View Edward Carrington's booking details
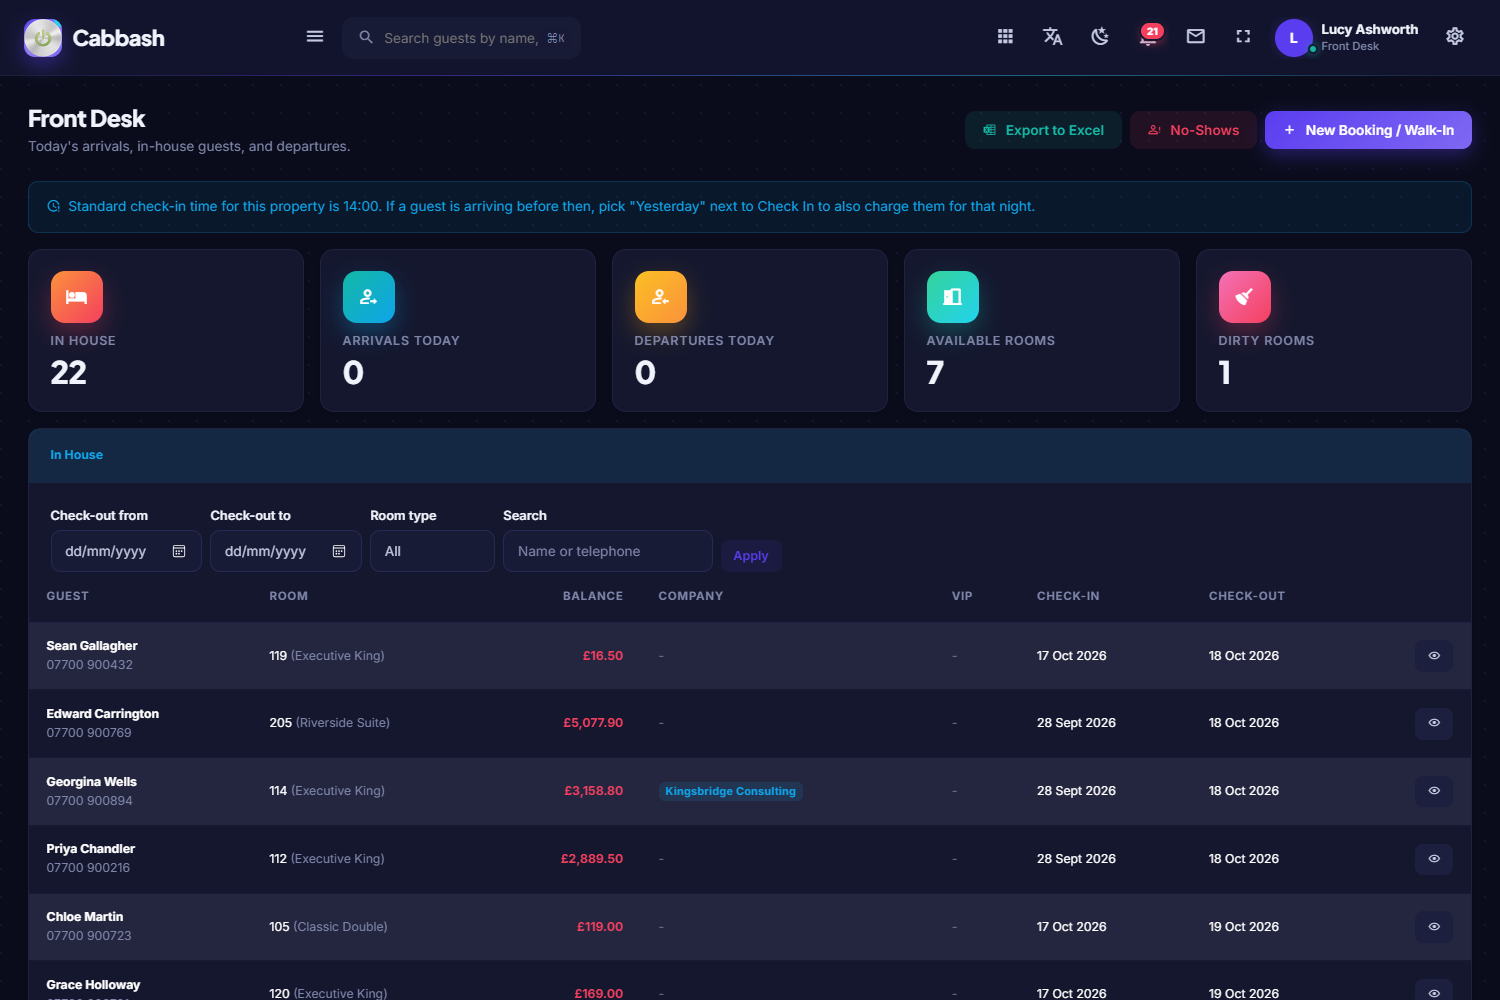This screenshot has width=1500, height=1000. (1434, 723)
